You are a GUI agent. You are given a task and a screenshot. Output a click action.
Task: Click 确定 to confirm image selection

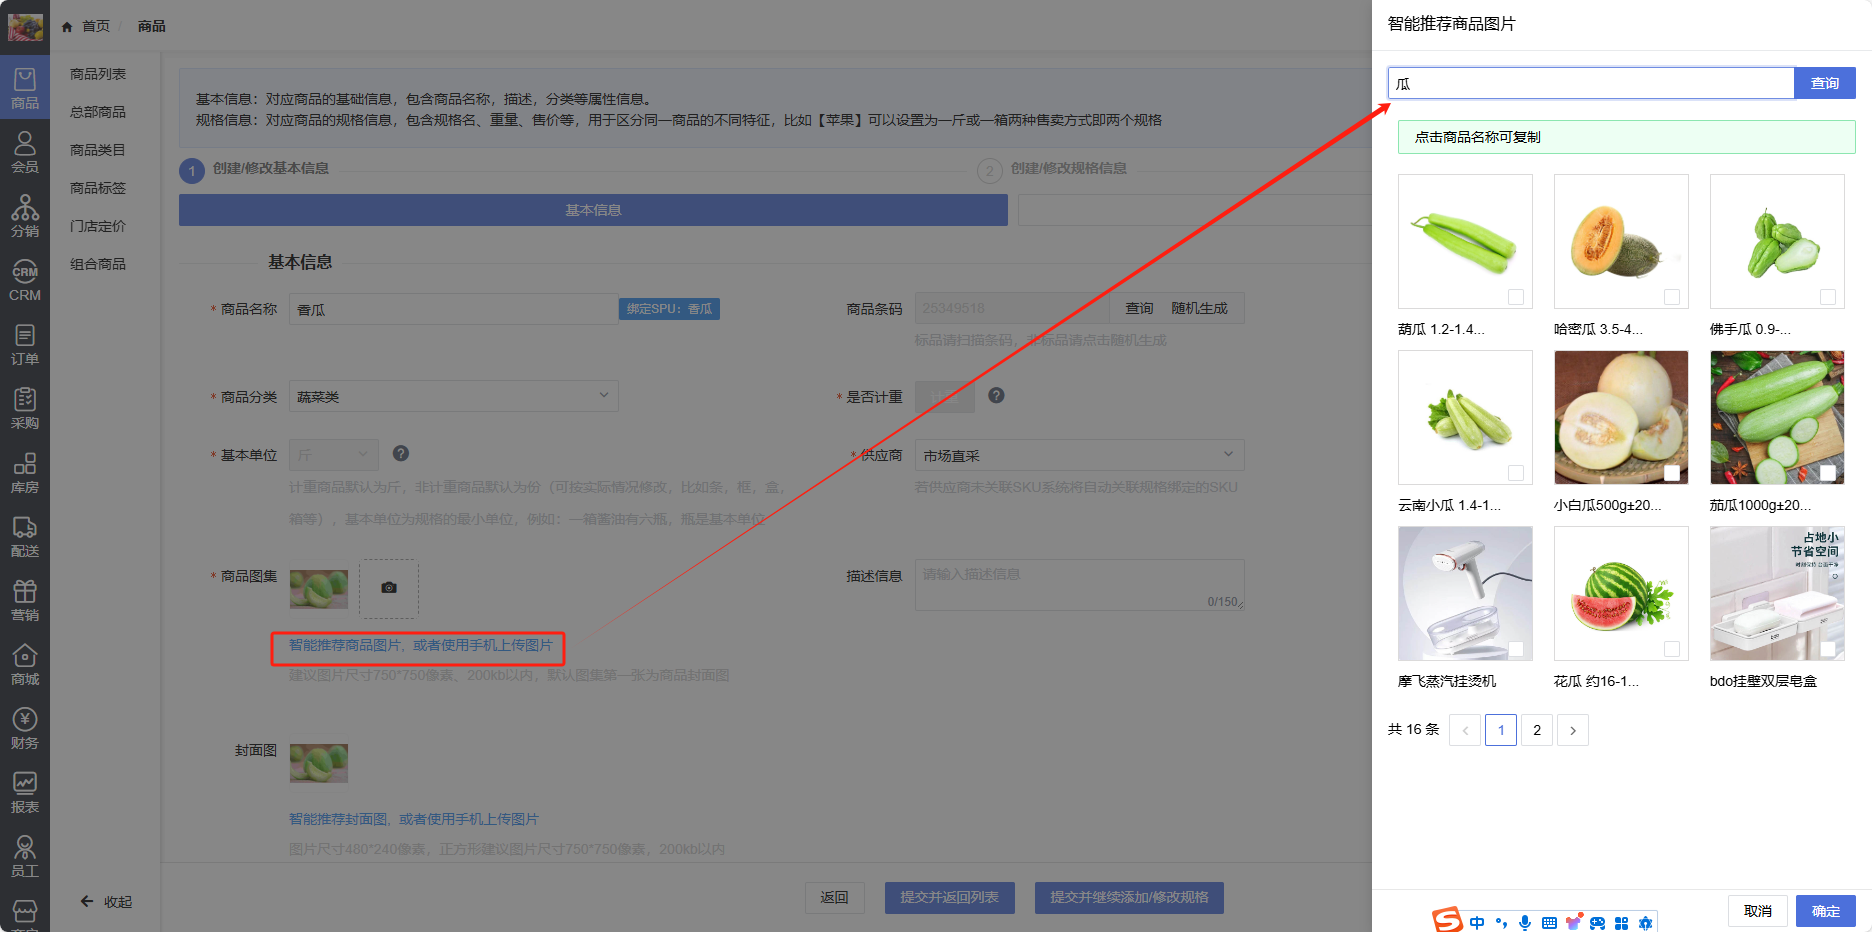pyautogui.click(x=1826, y=911)
